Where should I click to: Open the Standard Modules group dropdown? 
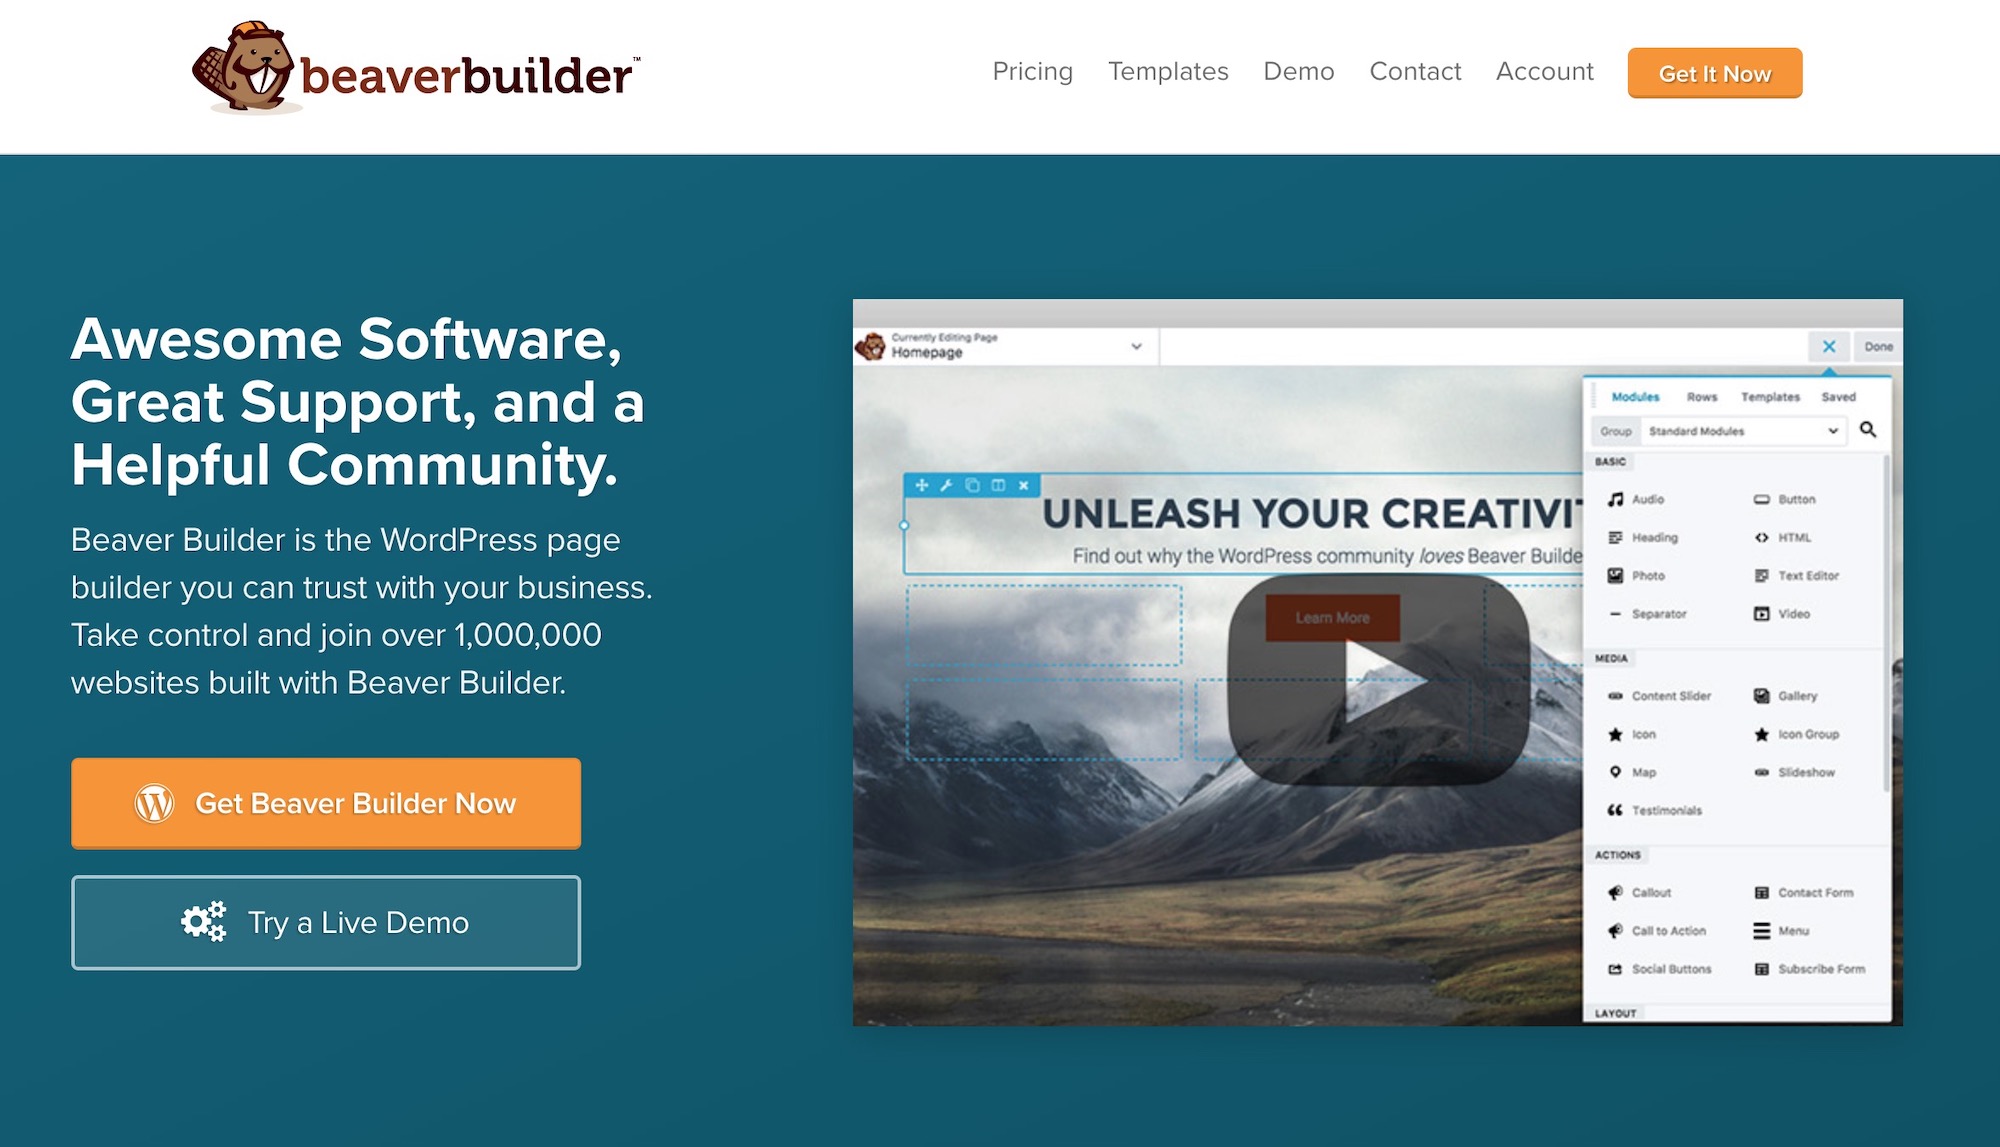click(x=1745, y=431)
